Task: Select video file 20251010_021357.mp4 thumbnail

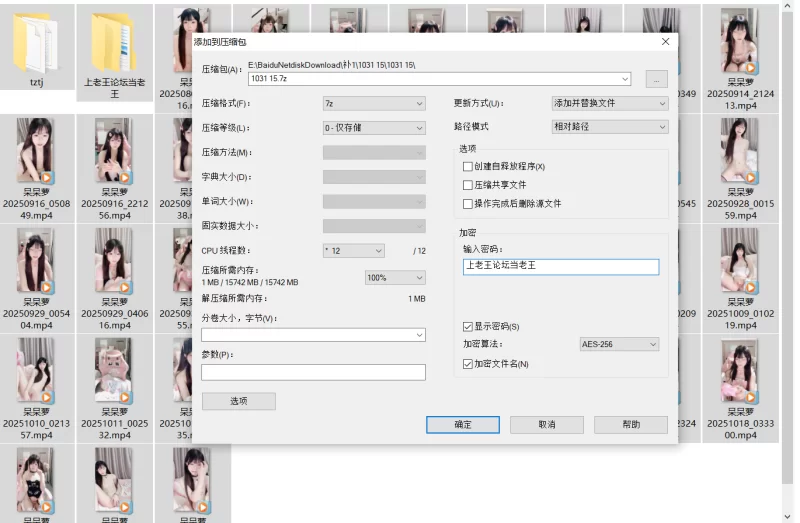Action: 35,370
